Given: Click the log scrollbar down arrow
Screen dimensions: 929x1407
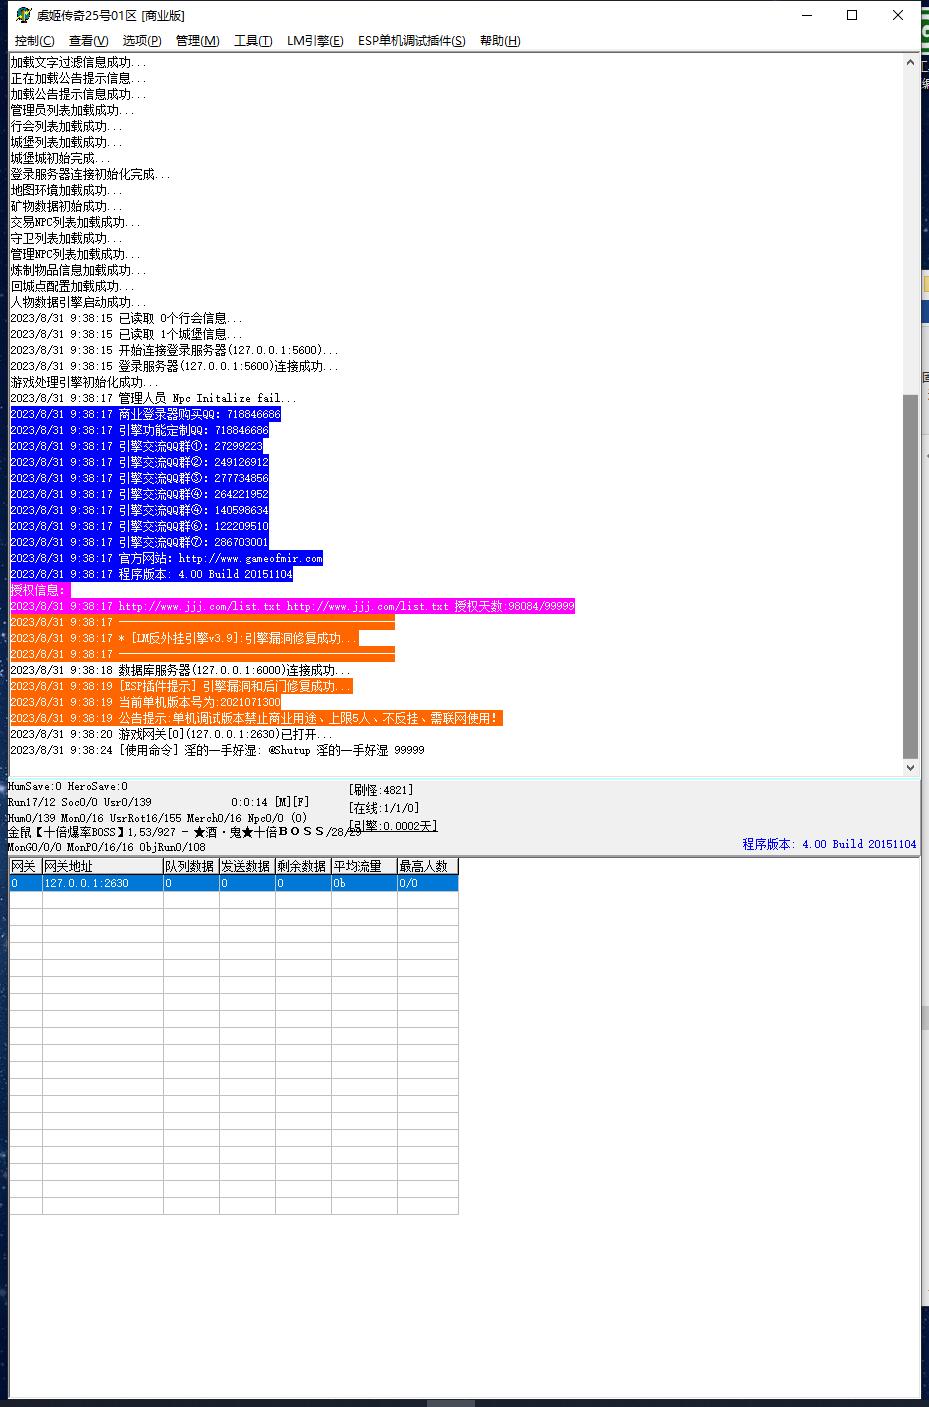Looking at the screenshot, I should point(910,767).
